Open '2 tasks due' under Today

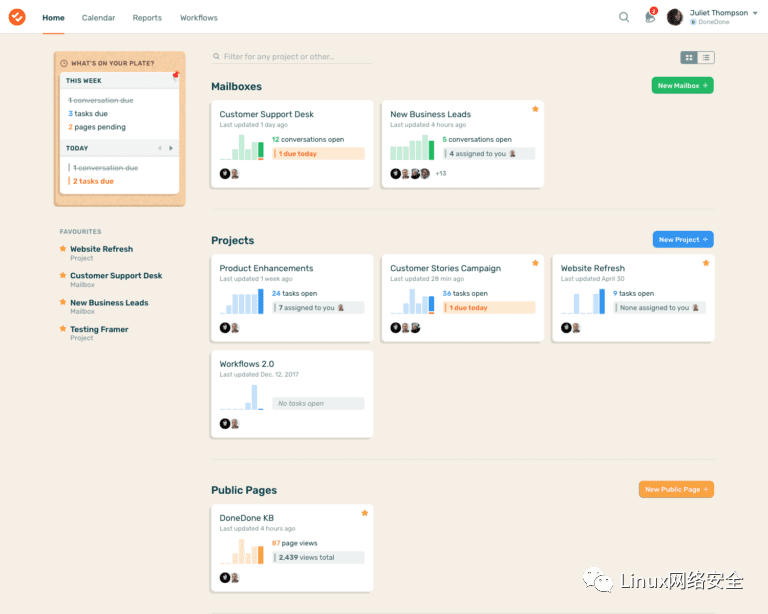(x=93, y=181)
